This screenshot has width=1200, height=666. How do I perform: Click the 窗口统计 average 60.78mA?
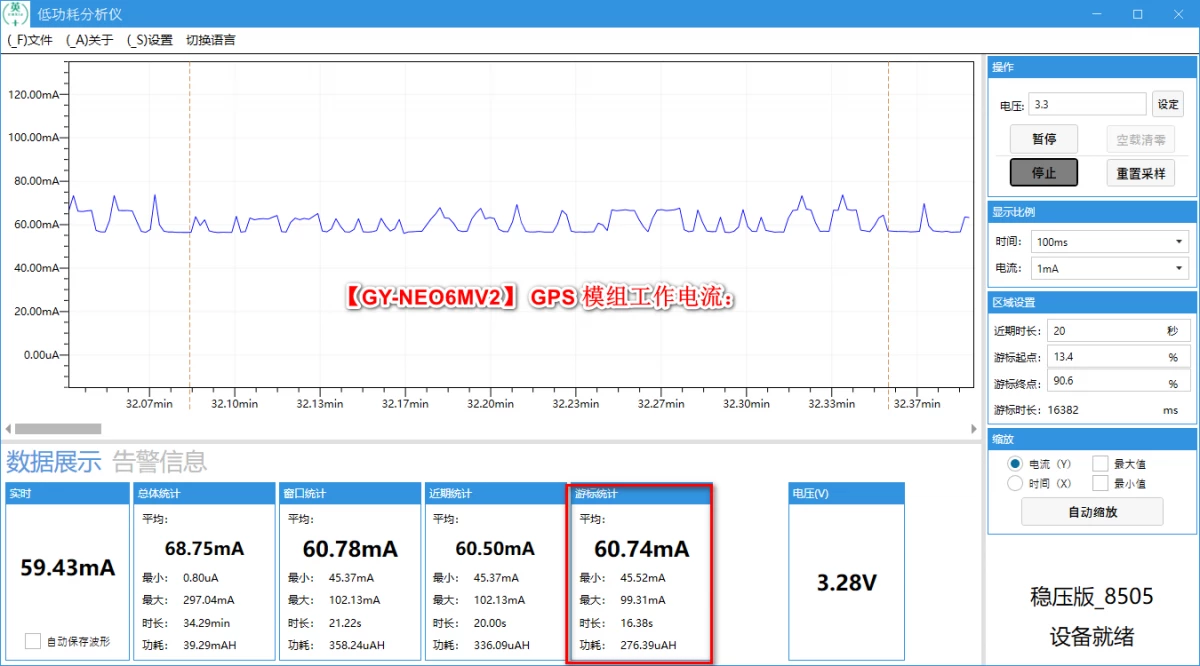pyautogui.click(x=350, y=549)
